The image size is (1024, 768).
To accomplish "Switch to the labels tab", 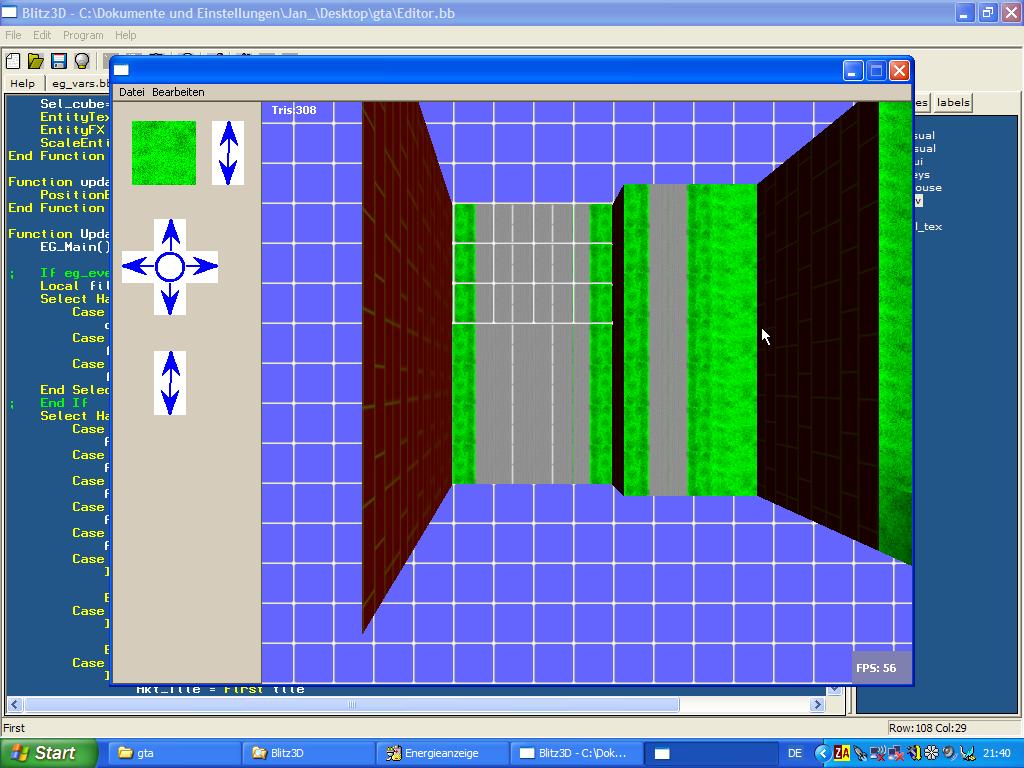I will (952, 102).
